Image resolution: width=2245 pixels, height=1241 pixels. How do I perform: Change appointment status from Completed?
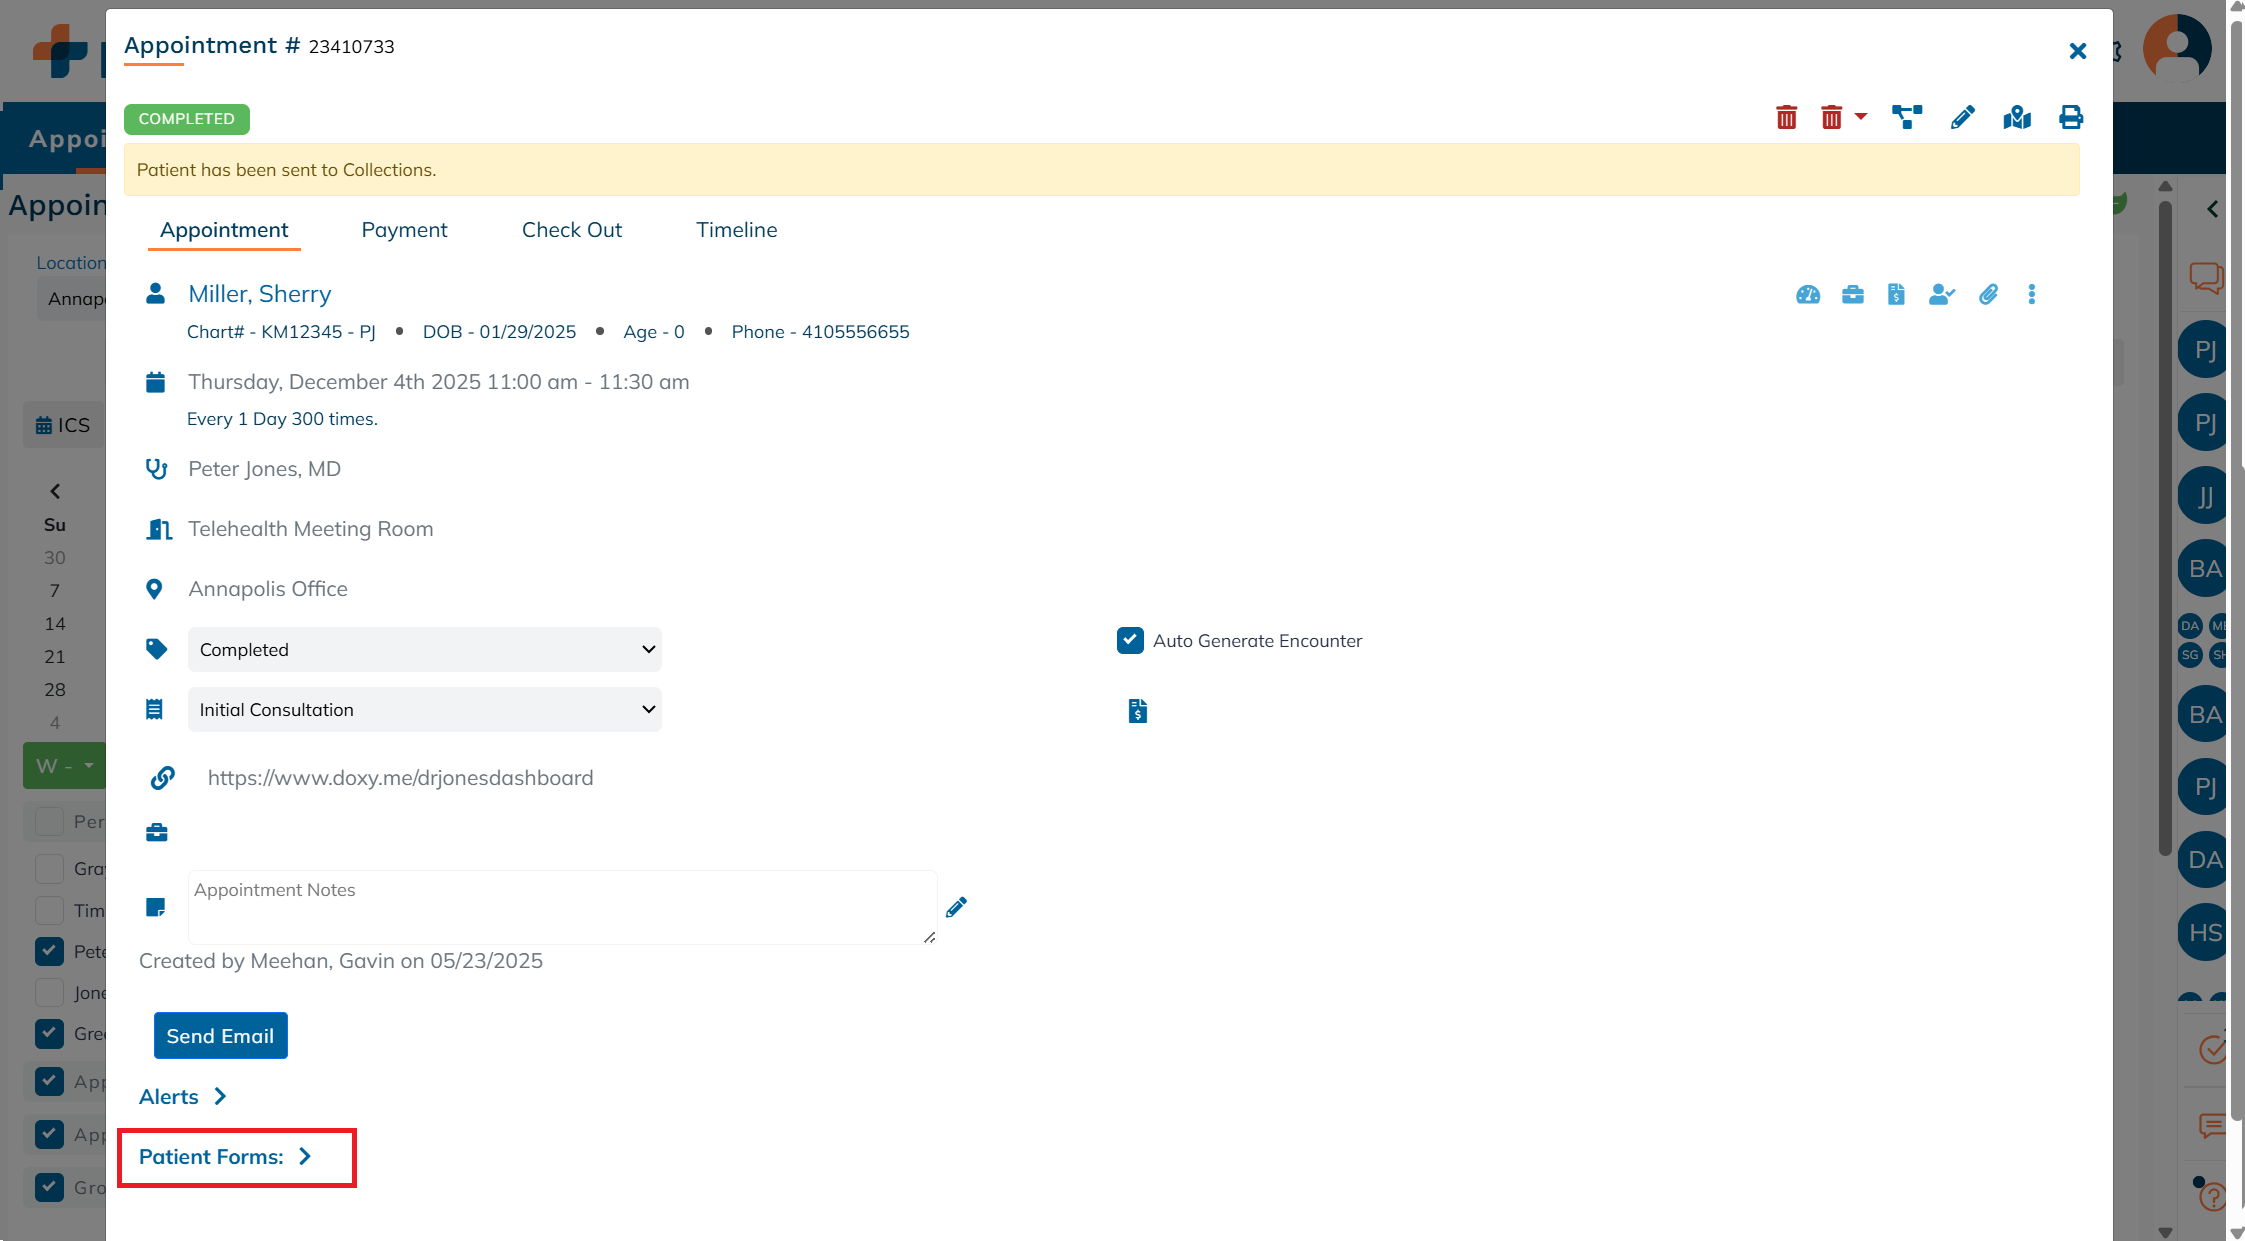pos(424,649)
